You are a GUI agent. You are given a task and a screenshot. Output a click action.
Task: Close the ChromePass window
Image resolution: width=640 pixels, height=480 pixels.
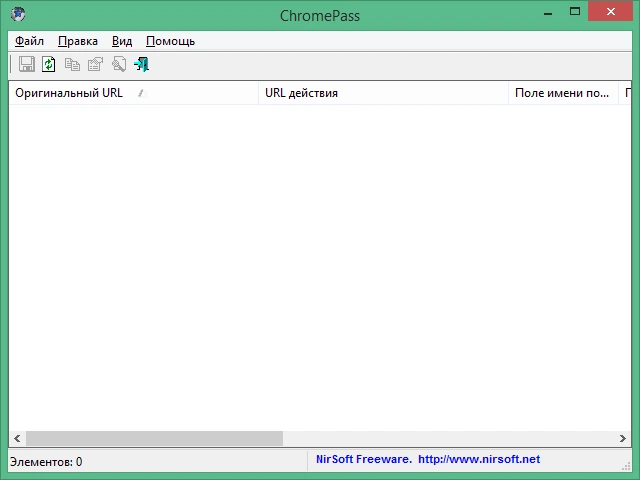[x=611, y=11]
